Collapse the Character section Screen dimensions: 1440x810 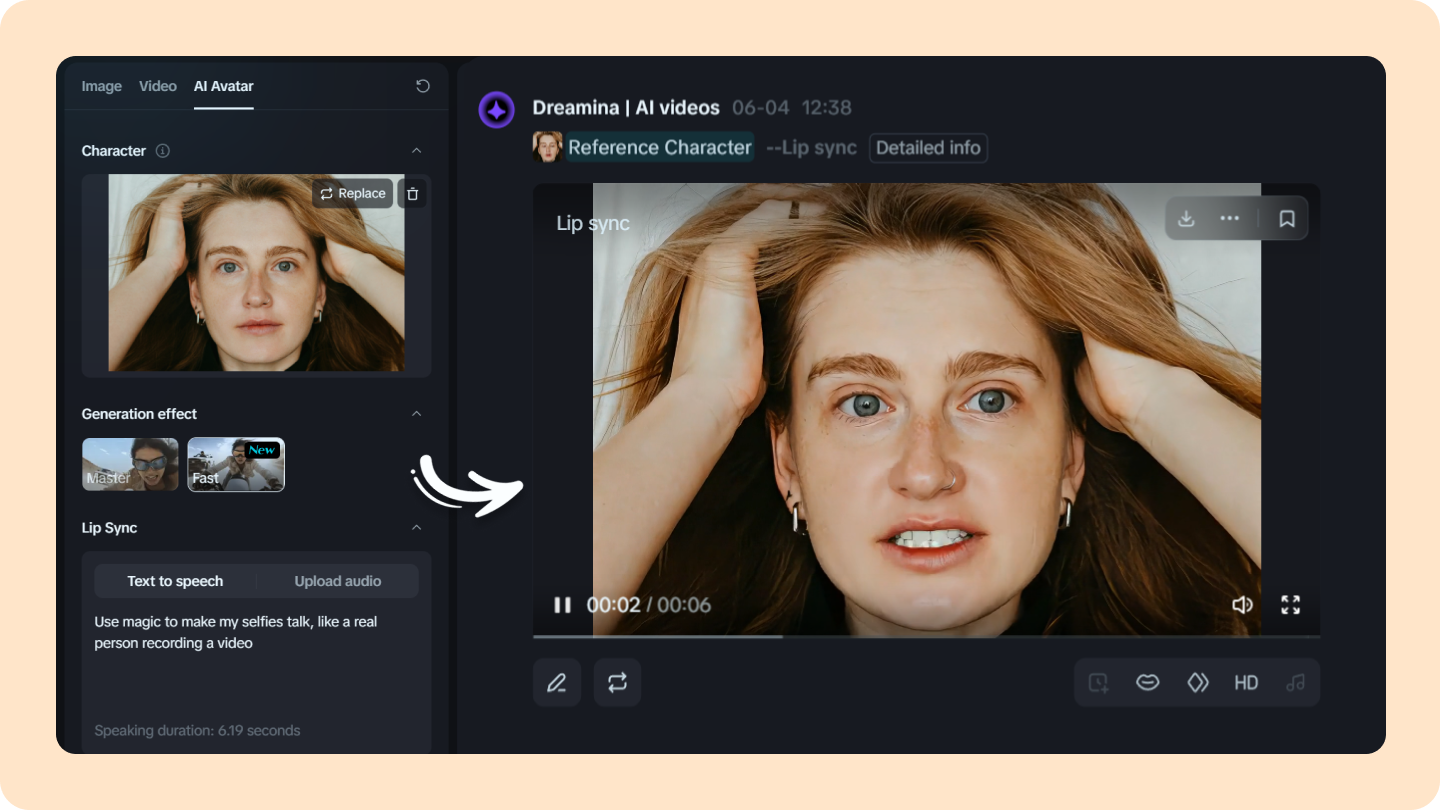pos(417,150)
